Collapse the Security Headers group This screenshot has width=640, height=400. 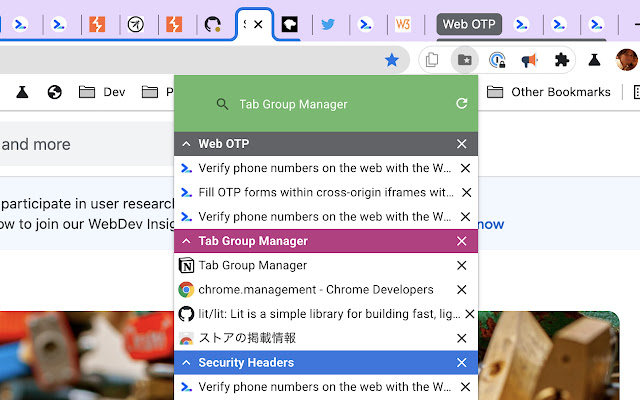(186, 362)
